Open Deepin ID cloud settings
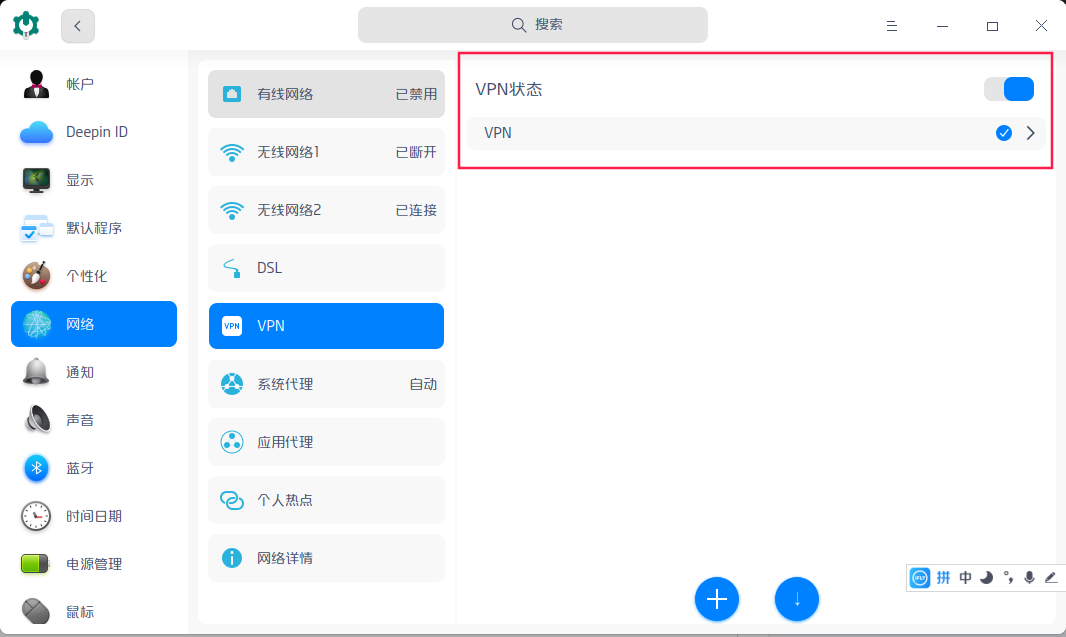This screenshot has height=637, width=1066. pos(94,132)
